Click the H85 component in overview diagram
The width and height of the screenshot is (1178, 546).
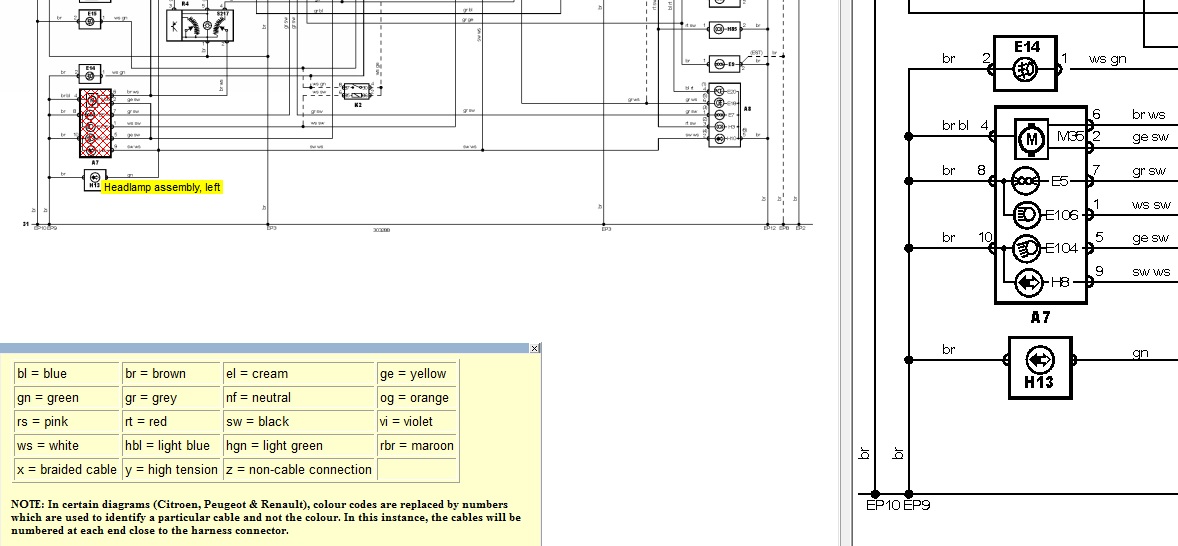[x=725, y=29]
